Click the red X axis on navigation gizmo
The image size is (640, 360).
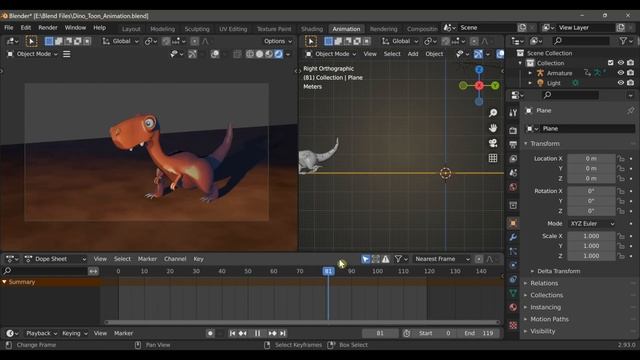pos(479,85)
